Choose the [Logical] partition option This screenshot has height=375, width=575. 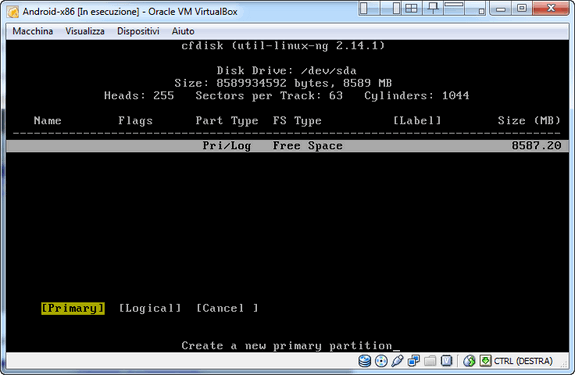coord(150,308)
